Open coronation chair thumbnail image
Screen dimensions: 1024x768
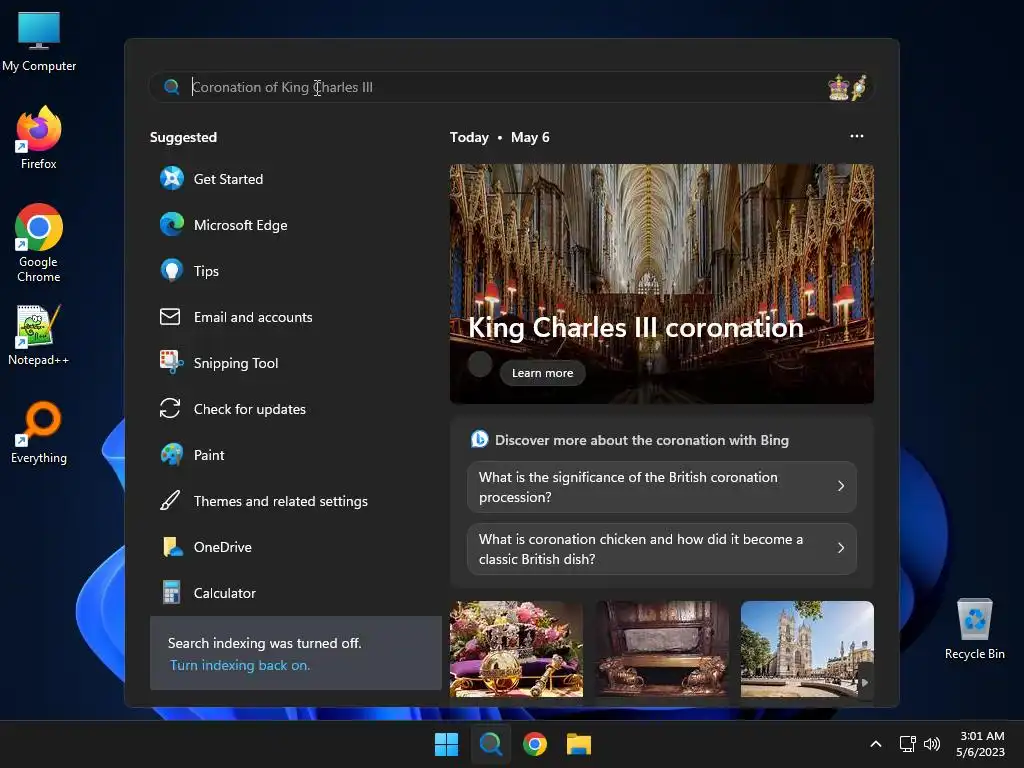click(x=662, y=649)
